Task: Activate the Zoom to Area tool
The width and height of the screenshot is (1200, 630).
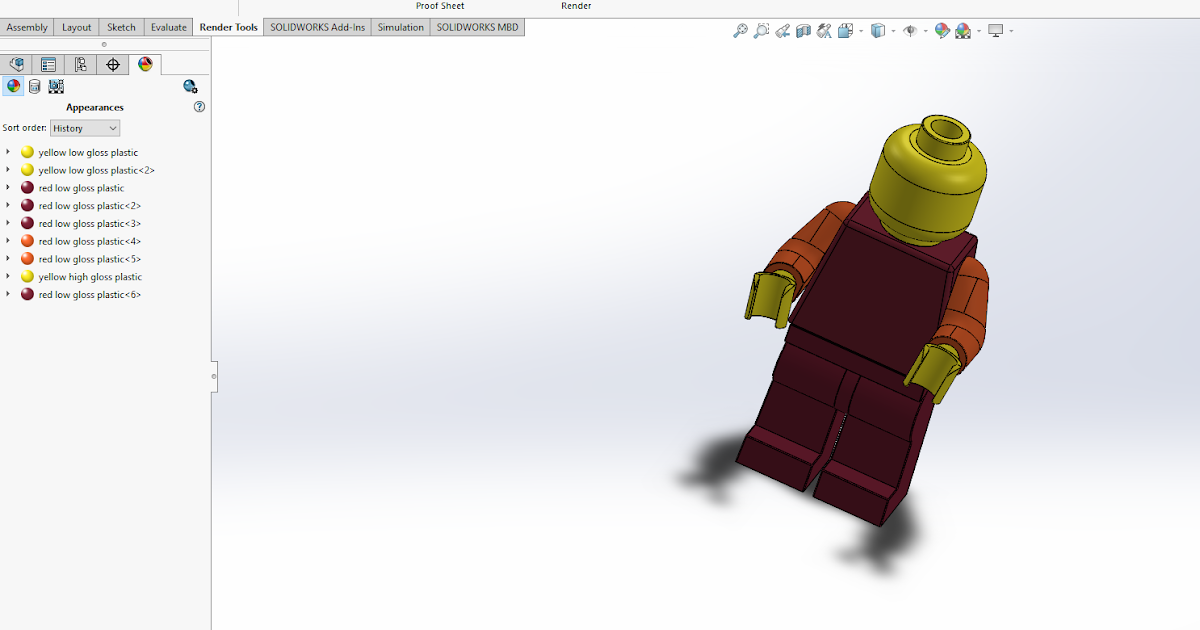Action: pos(761,31)
